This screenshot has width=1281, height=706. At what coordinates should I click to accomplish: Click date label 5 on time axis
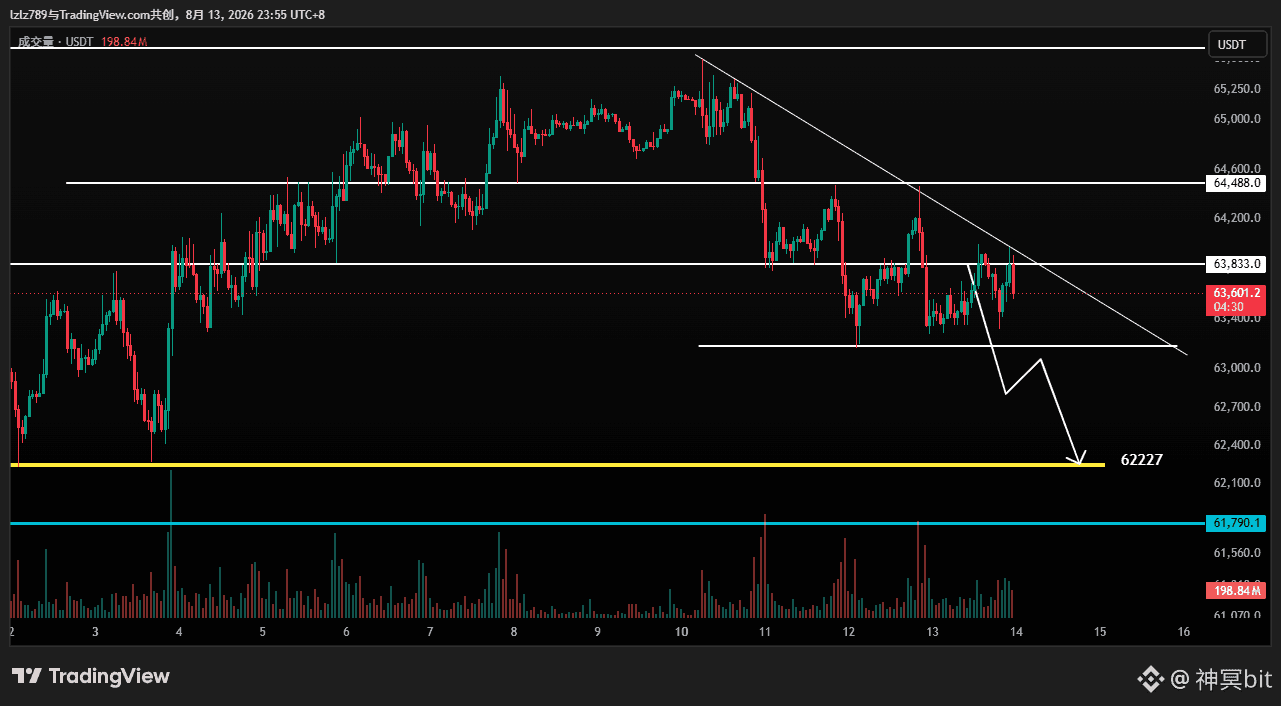tap(262, 632)
